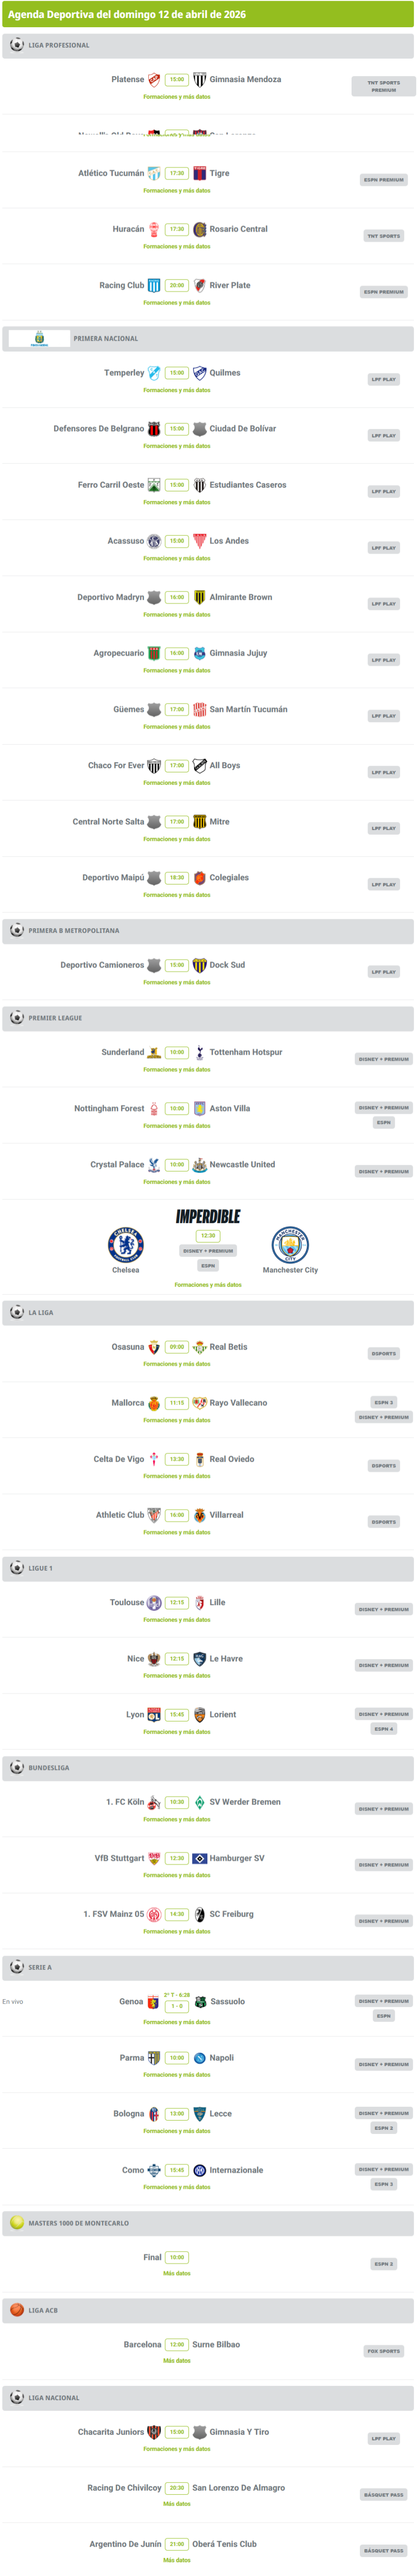Click the Fox Sports badge for Barcelona game
This screenshot has width=419, height=2576.
click(383, 2351)
